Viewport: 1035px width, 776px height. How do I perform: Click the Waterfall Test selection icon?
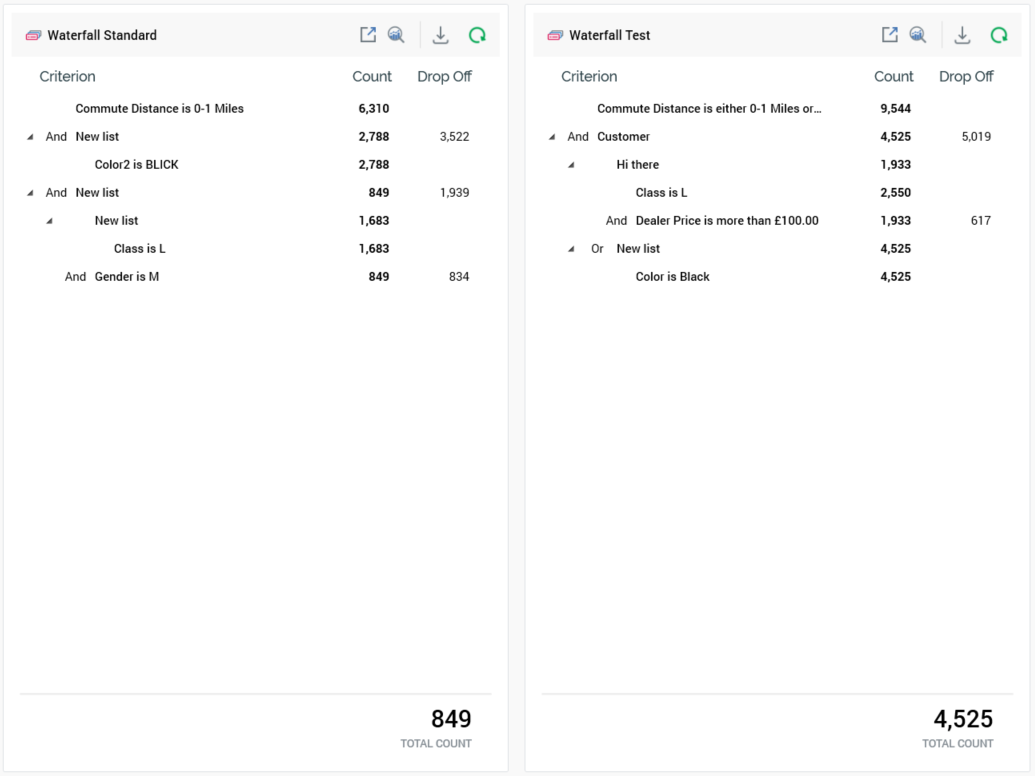pos(555,35)
